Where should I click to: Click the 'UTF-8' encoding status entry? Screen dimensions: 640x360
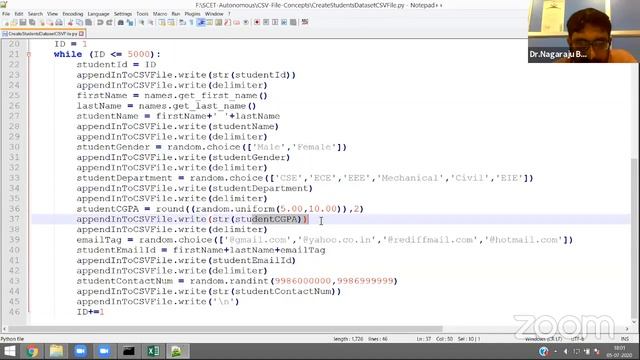(578, 339)
